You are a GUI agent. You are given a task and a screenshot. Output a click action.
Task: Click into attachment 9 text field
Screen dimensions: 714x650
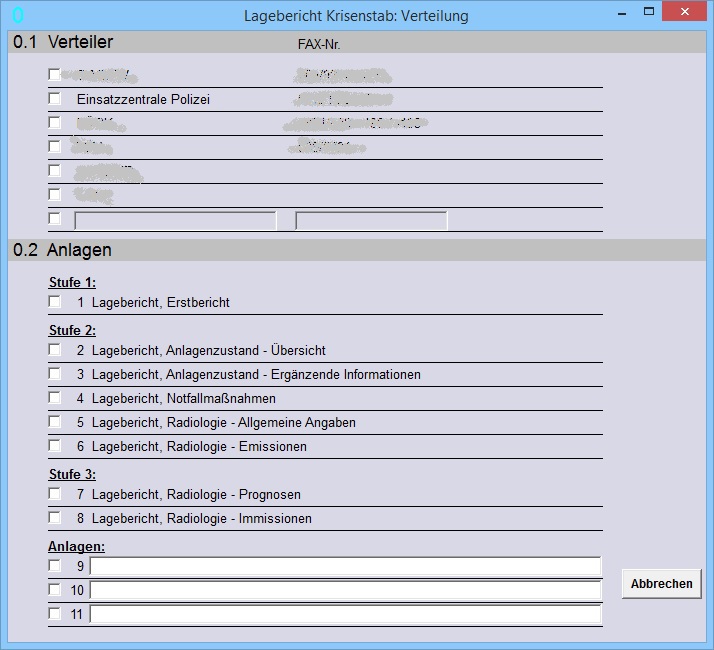point(345,566)
